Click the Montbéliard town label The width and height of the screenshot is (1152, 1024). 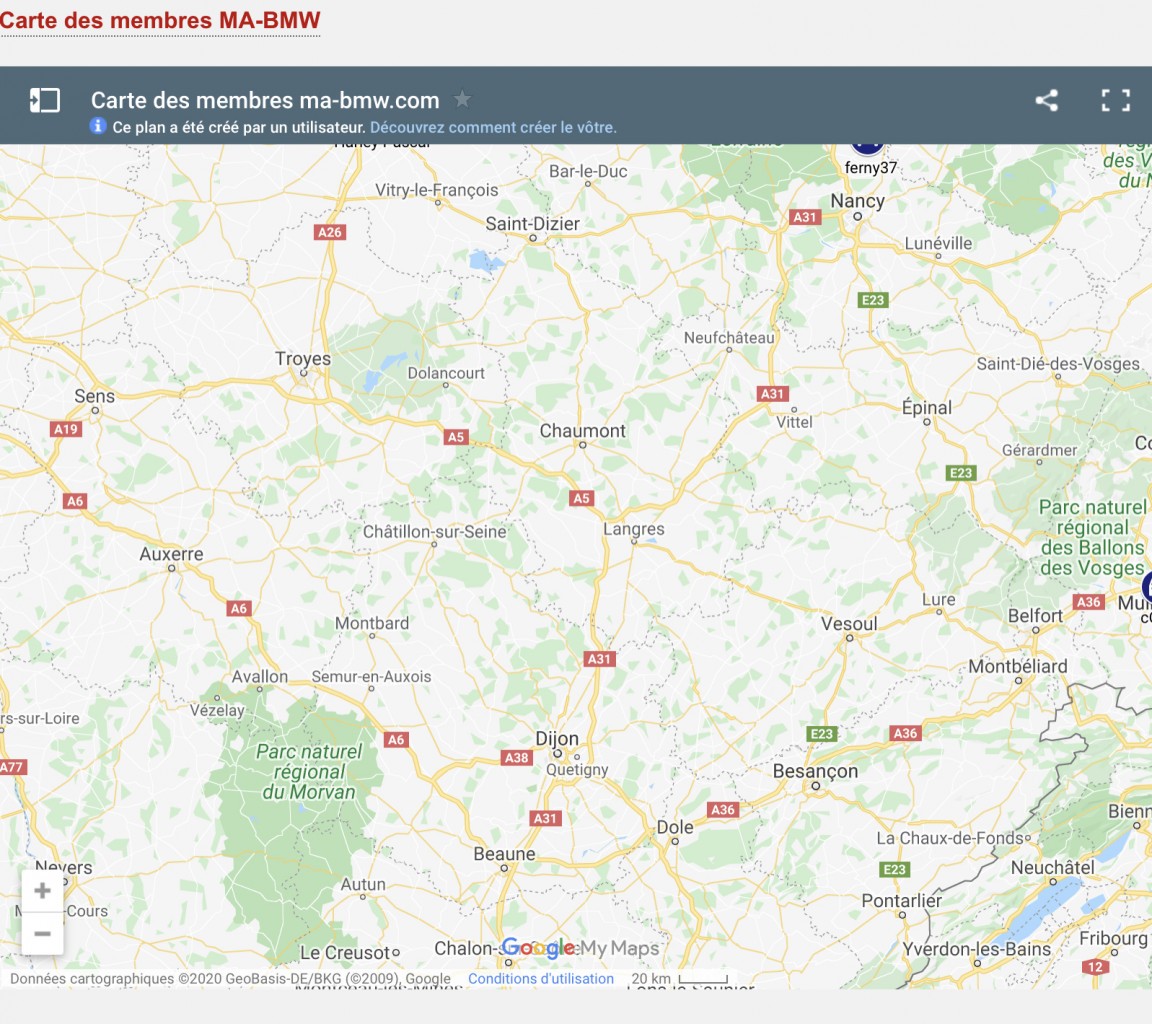click(1018, 666)
